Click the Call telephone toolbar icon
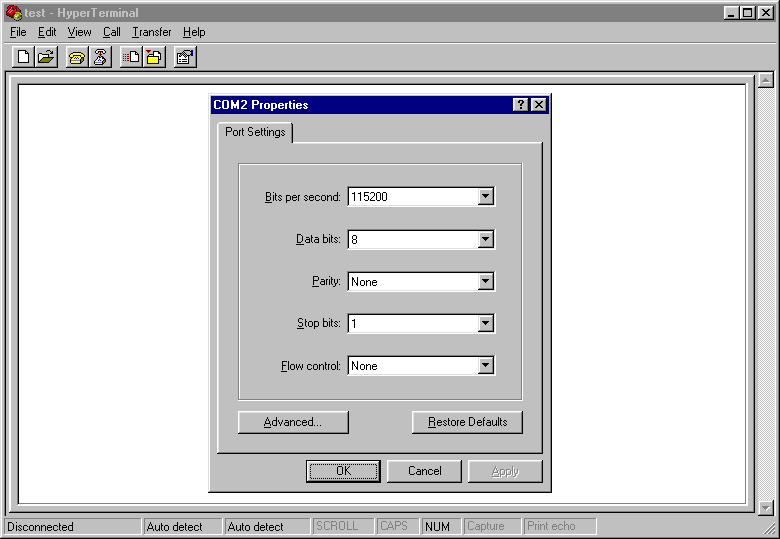The image size is (780, 539). (x=77, y=57)
